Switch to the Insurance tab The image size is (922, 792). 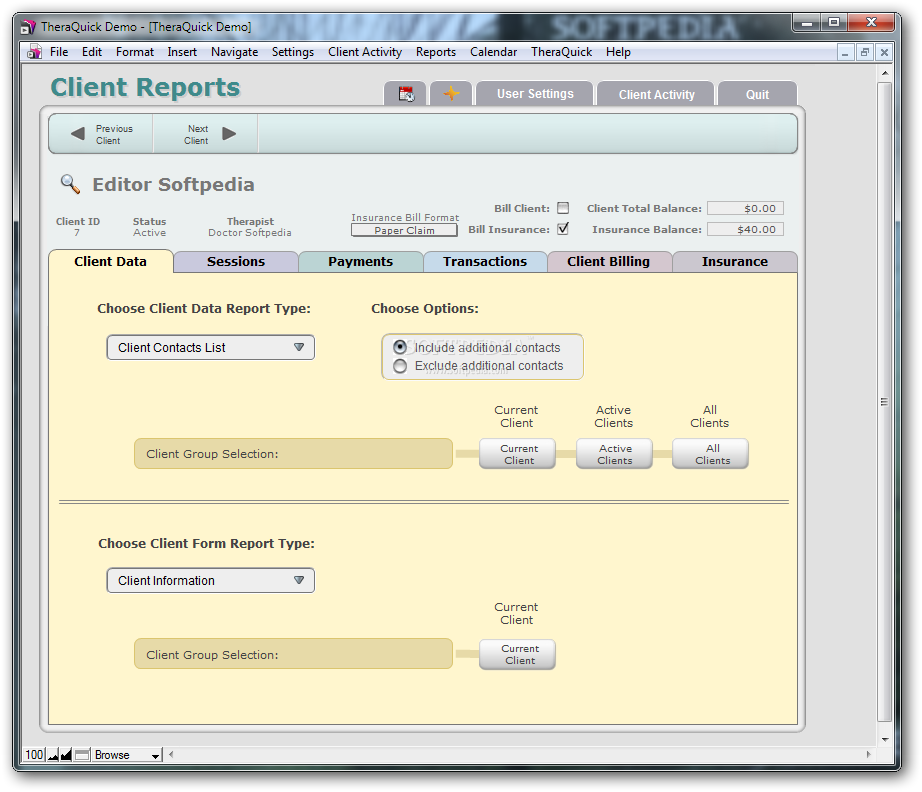[734, 262]
